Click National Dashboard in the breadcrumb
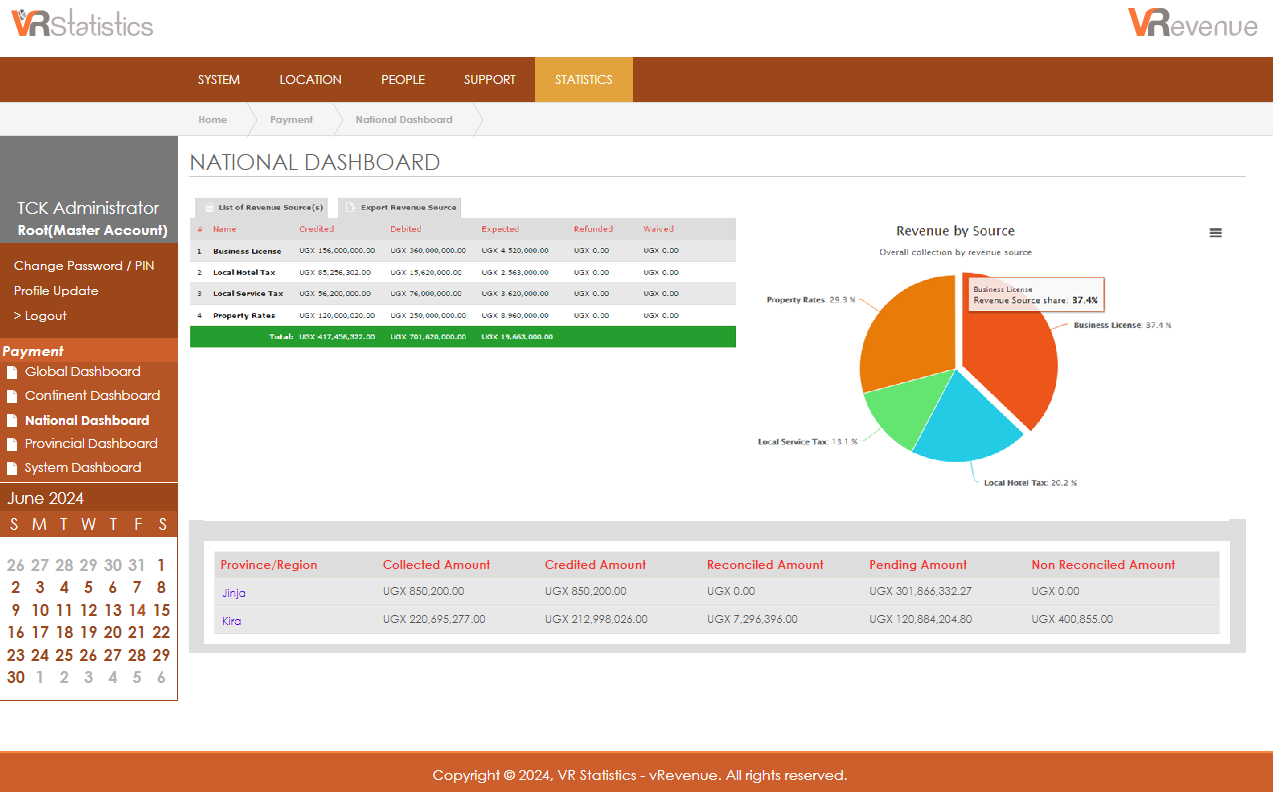1273x792 pixels. (x=404, y=120)
